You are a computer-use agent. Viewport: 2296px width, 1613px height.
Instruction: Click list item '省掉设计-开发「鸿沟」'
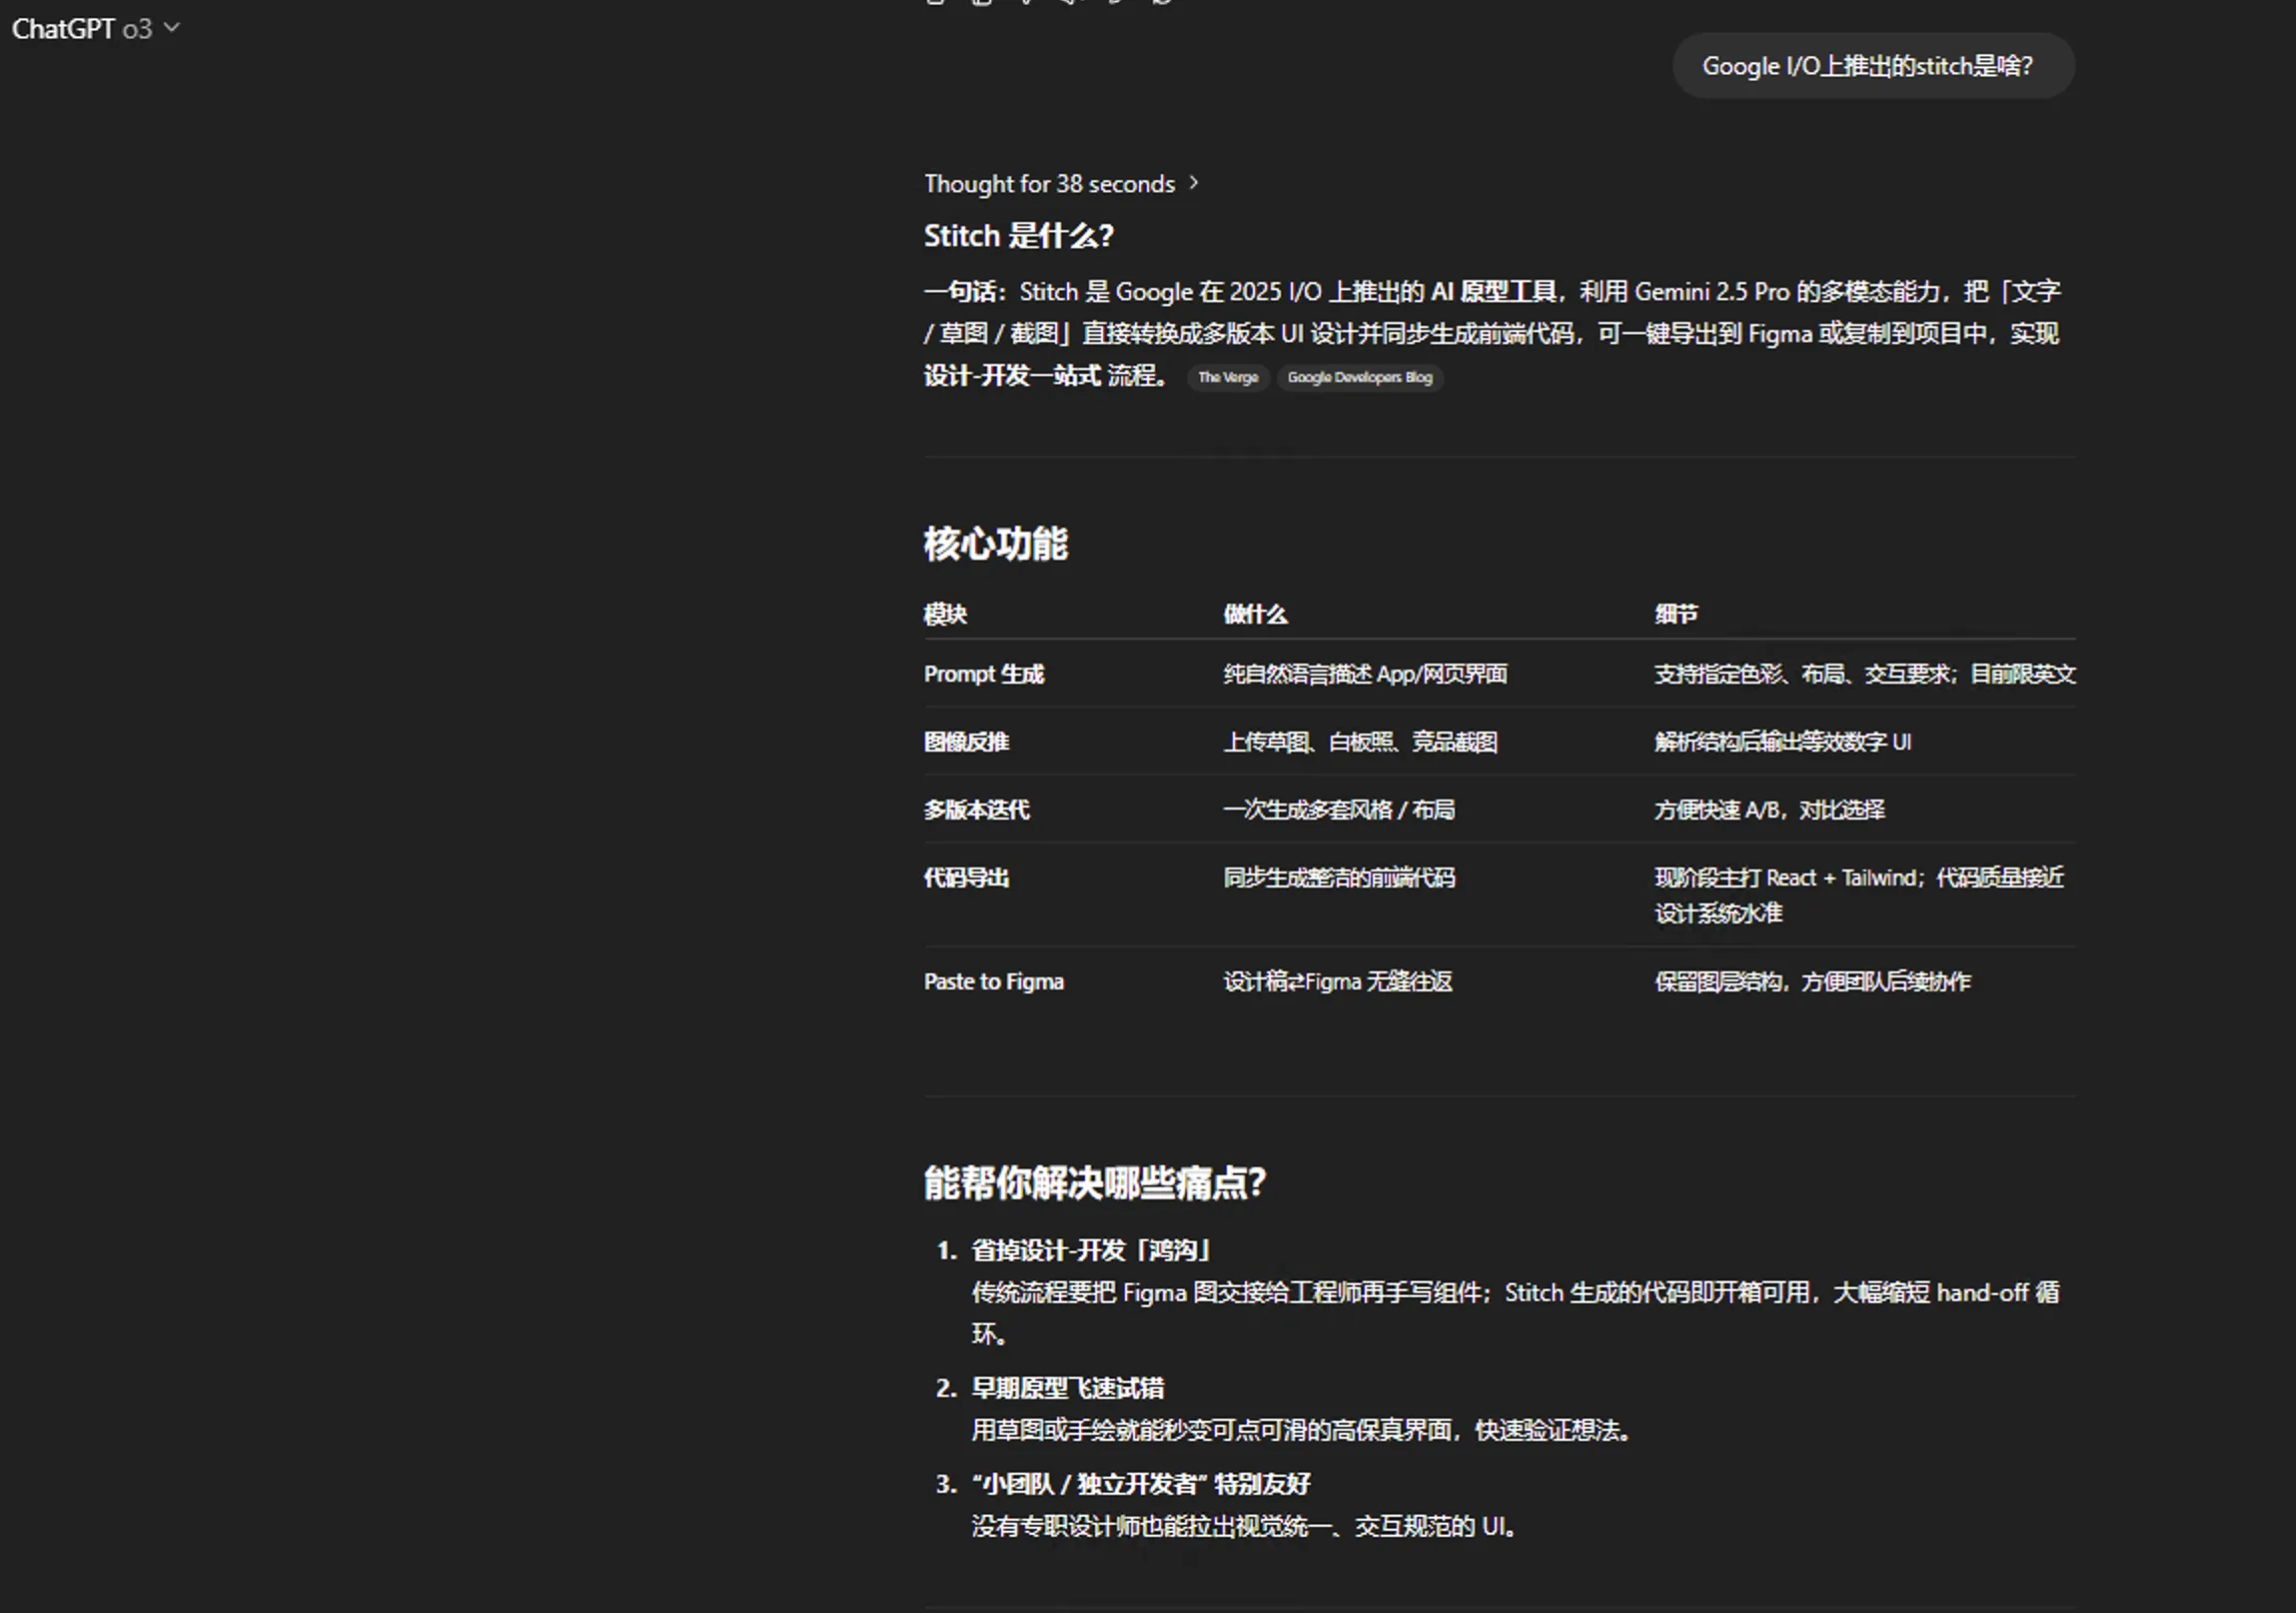(x=1090, y=1250)
